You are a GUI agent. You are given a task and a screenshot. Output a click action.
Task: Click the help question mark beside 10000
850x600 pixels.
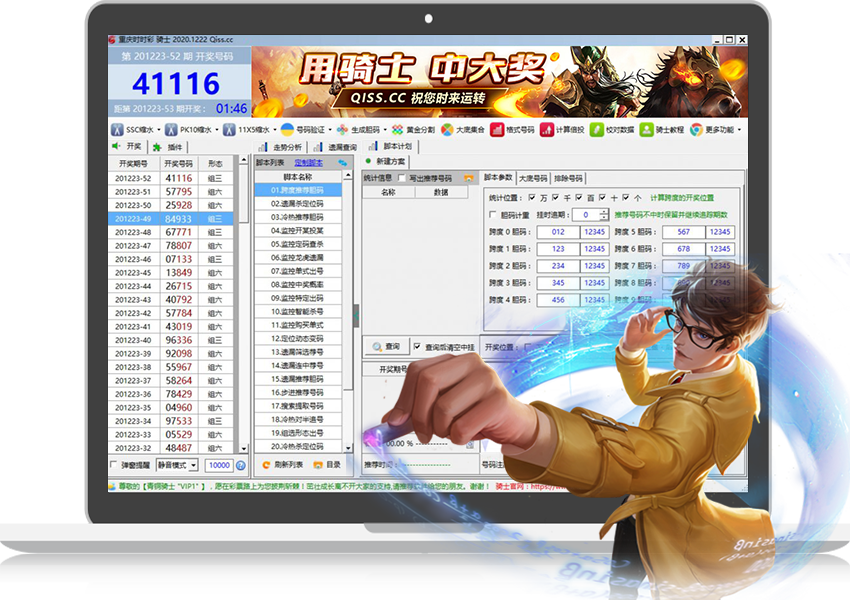pyautogui.click(x=241, y=465)
